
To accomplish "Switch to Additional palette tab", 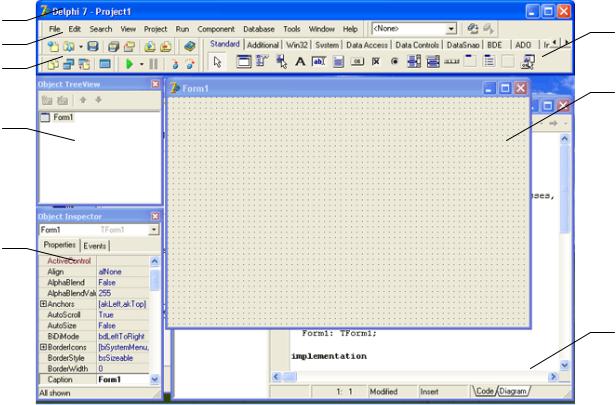I will (263, 45).
